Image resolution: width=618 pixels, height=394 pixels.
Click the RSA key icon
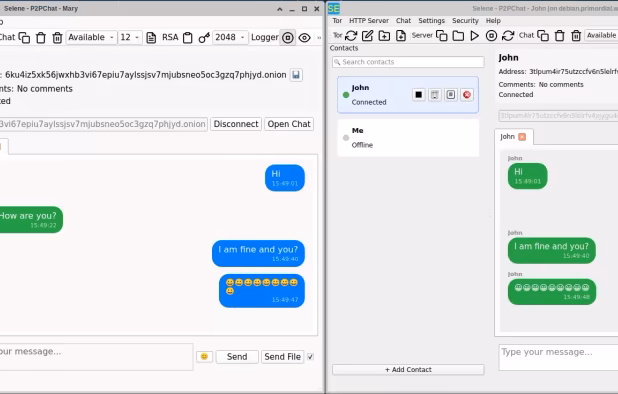204,38
